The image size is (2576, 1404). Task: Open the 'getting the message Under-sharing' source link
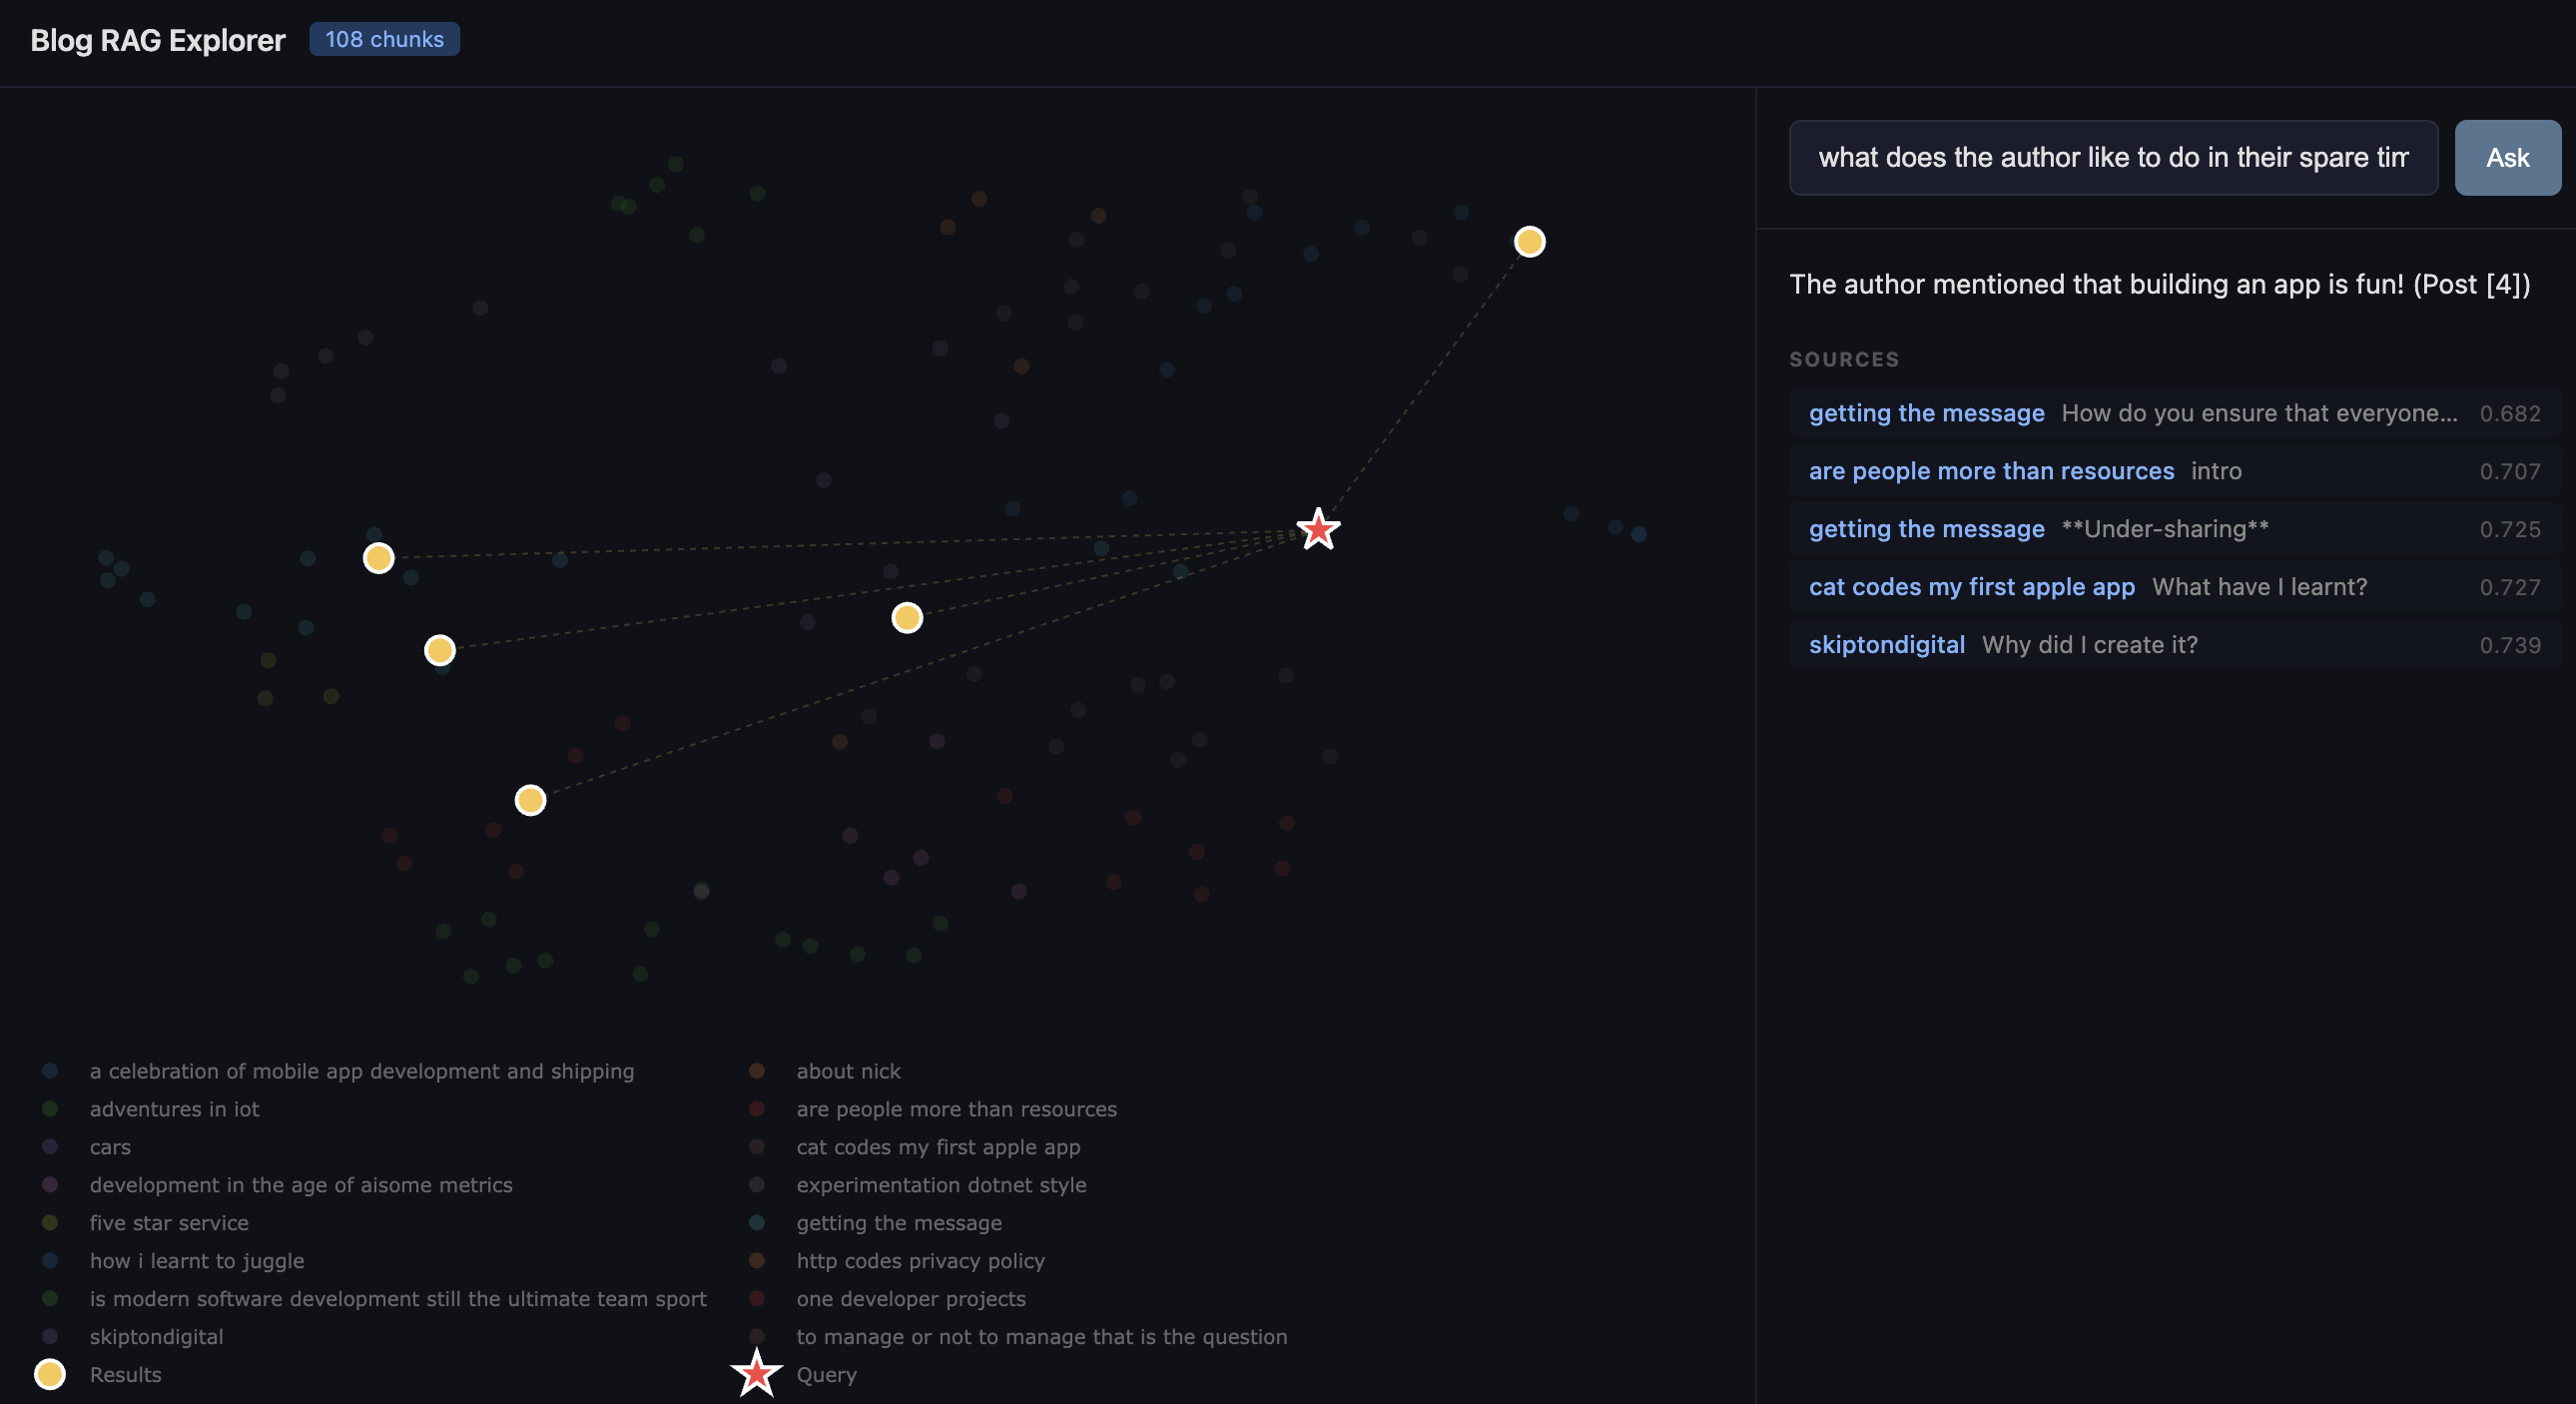pyautogui.click(x=1925, y=529)
